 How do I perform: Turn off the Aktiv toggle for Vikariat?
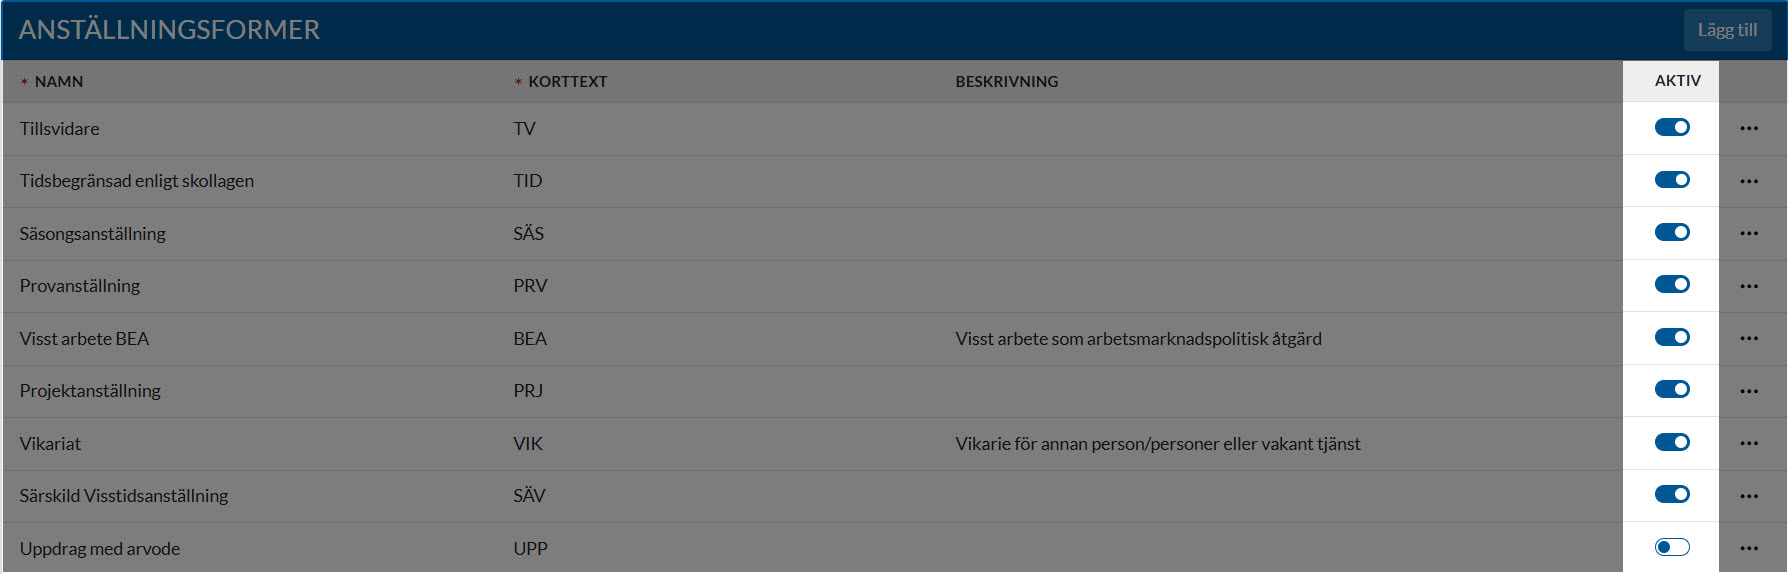(1672, 442)
